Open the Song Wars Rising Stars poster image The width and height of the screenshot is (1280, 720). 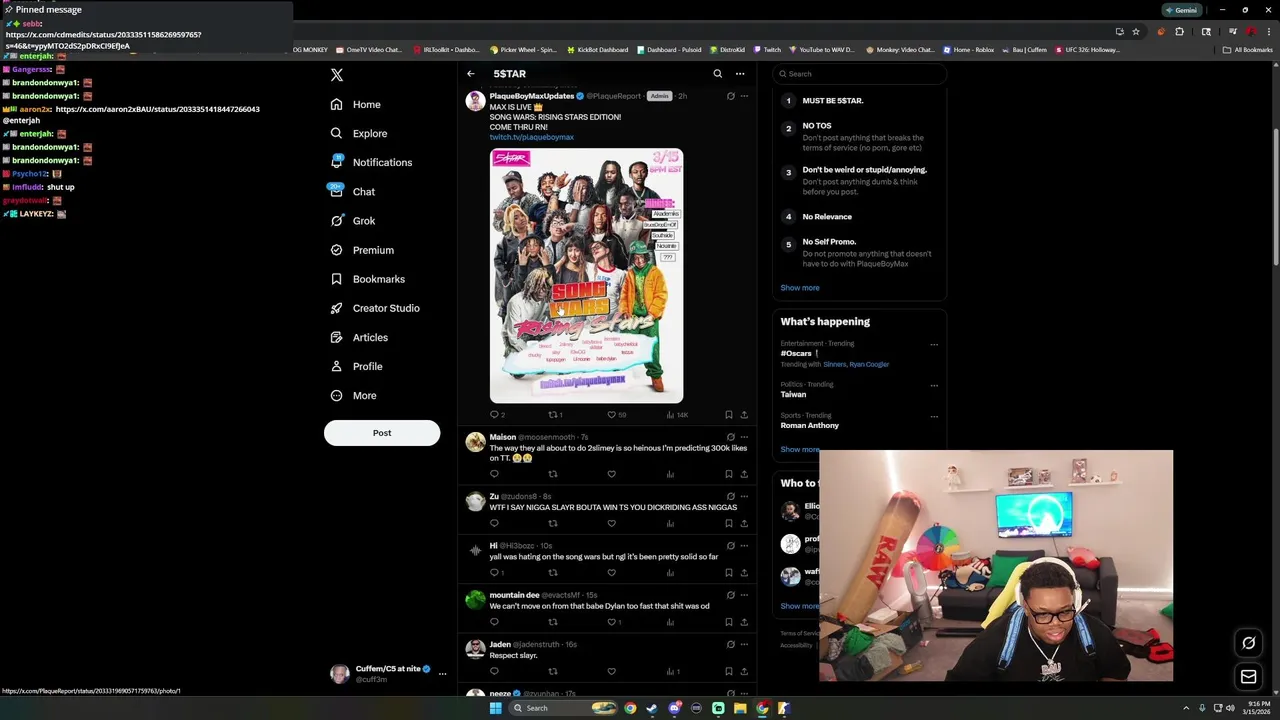click(586, 275)
